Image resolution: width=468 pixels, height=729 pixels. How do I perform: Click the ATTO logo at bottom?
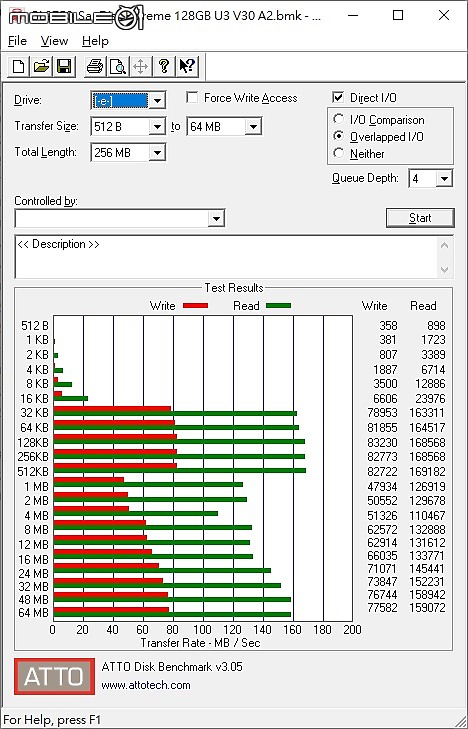(54, 676)
